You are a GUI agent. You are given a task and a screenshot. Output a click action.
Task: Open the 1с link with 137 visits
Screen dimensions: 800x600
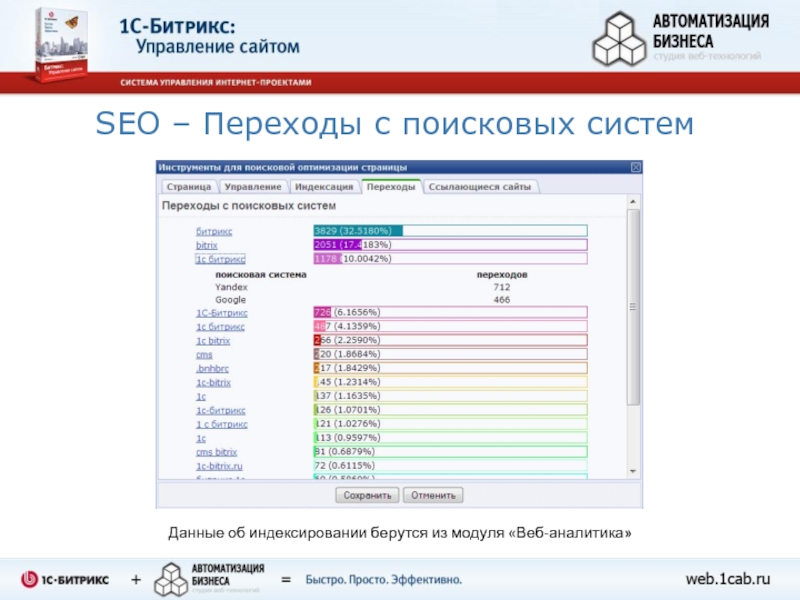click(x=201, y=396)
